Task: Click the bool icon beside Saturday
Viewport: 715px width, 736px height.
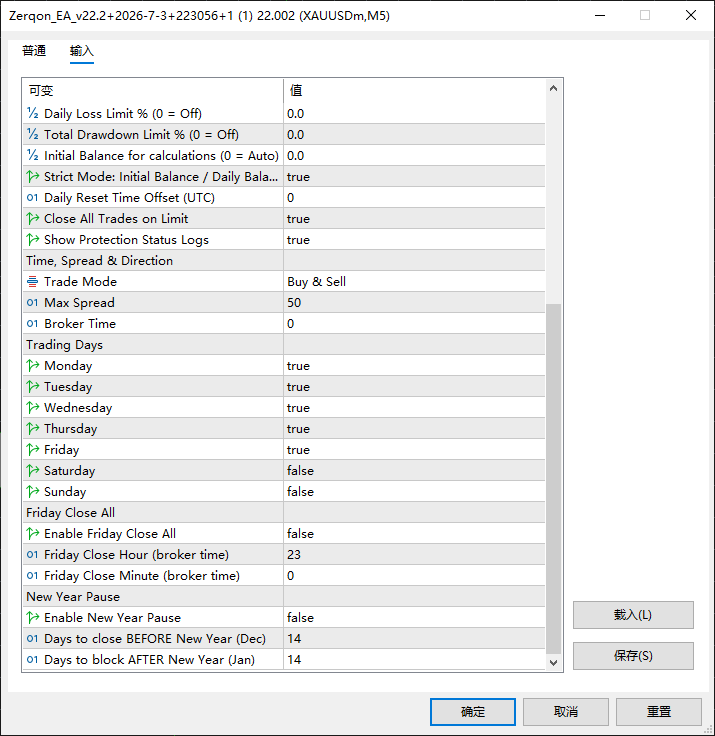Action: pos(32,471)
